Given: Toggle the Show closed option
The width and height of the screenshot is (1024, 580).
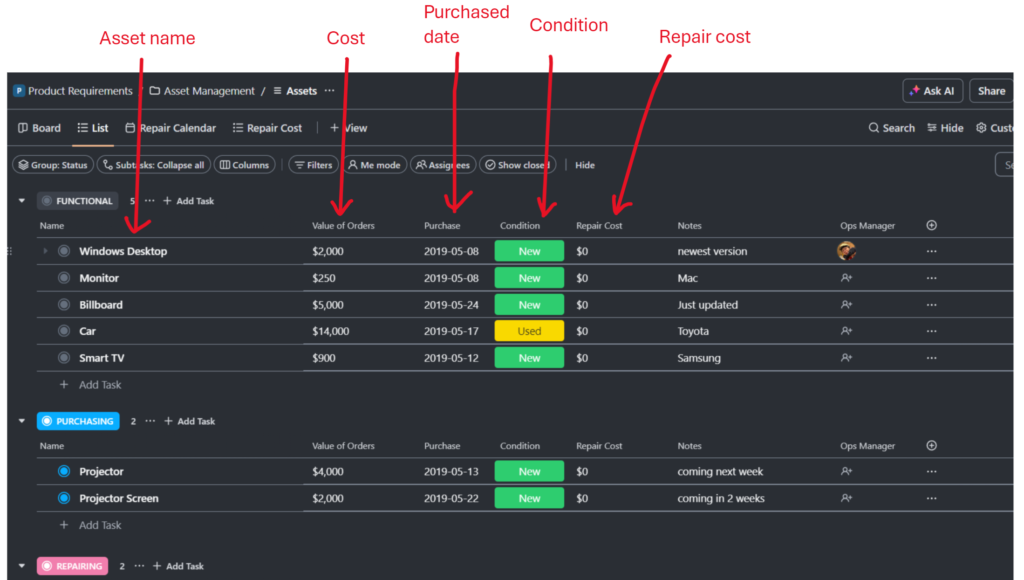Looking at the screenshot, I should (517, 165).
